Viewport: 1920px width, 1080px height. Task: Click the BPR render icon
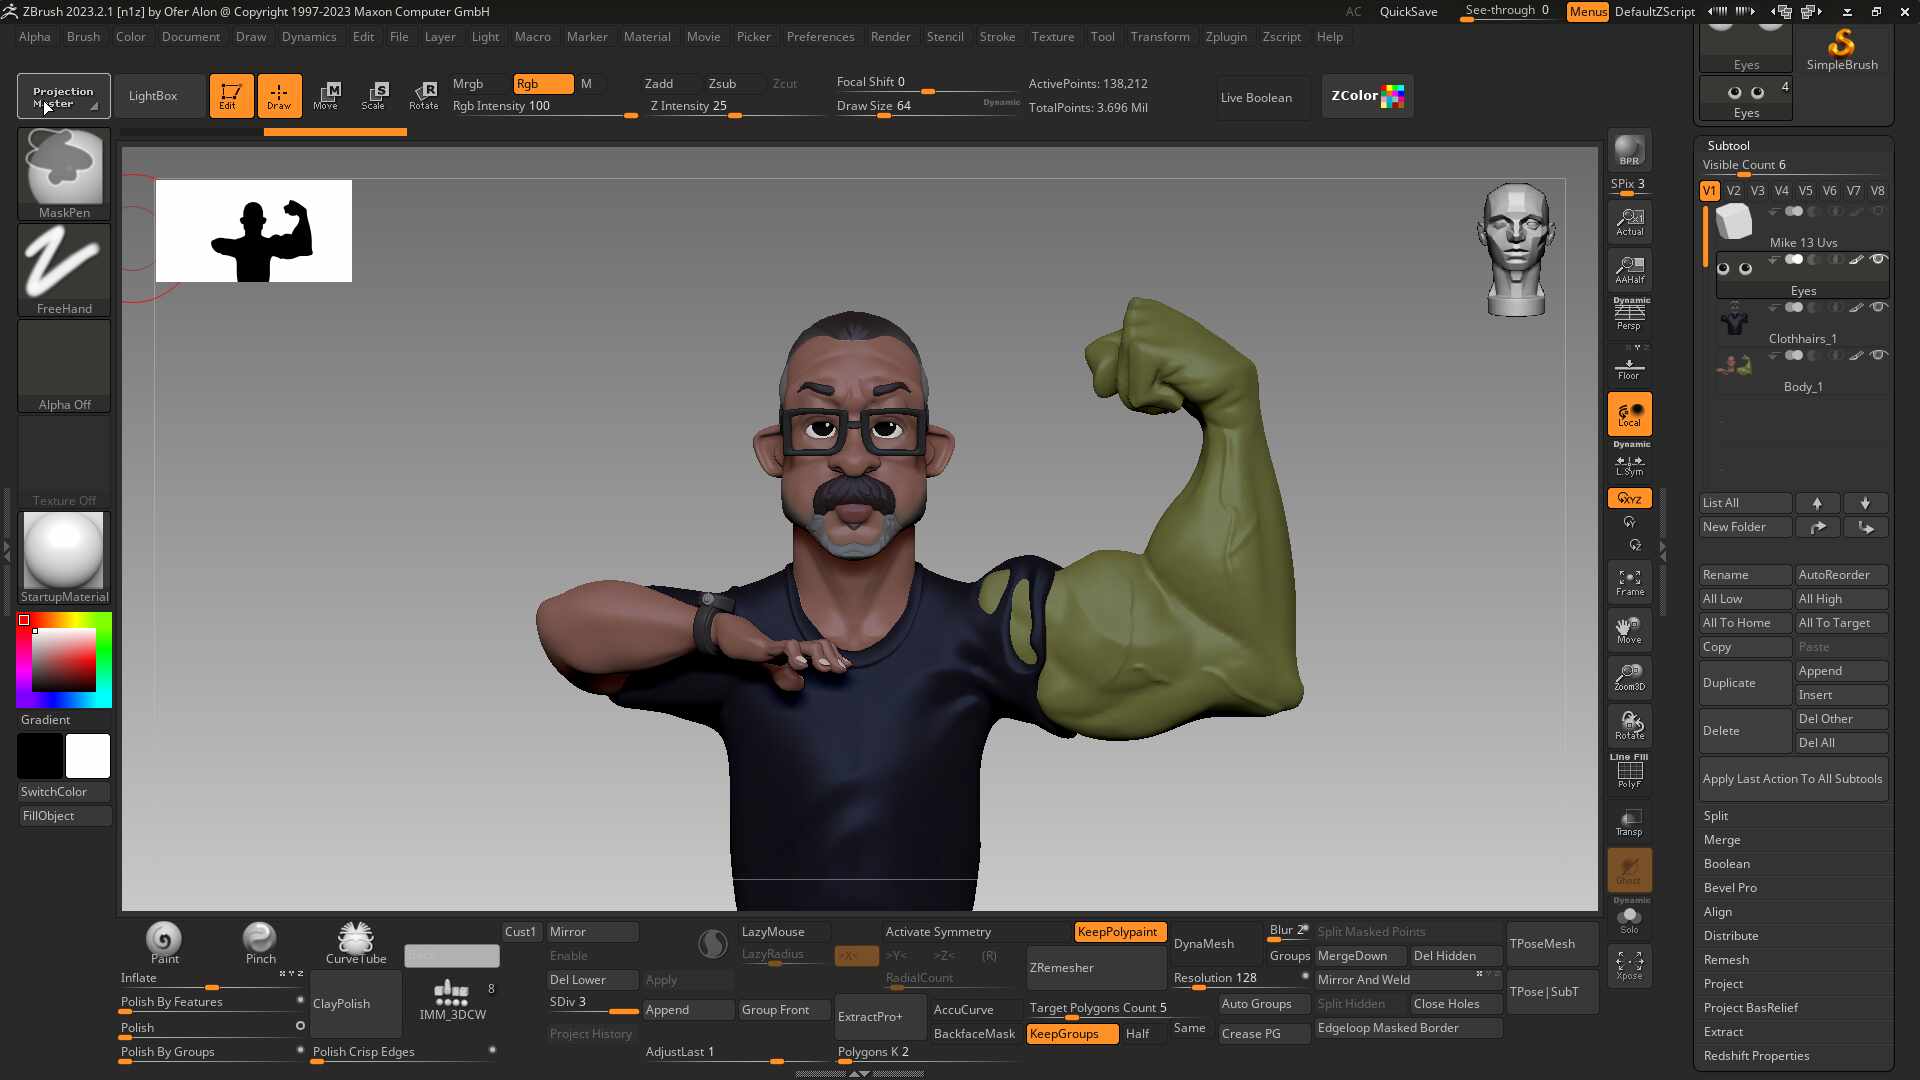click(x=1629, y=150)
